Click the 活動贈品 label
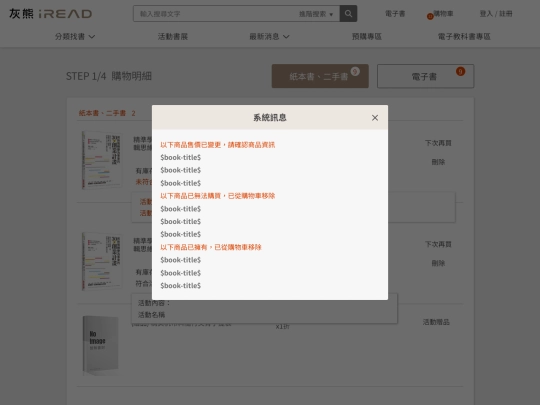 point(436,322)
